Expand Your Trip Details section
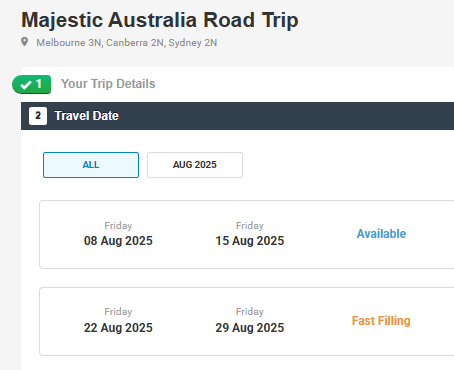The width and height of the screenshot is (454, 370). tap(108, 84)
